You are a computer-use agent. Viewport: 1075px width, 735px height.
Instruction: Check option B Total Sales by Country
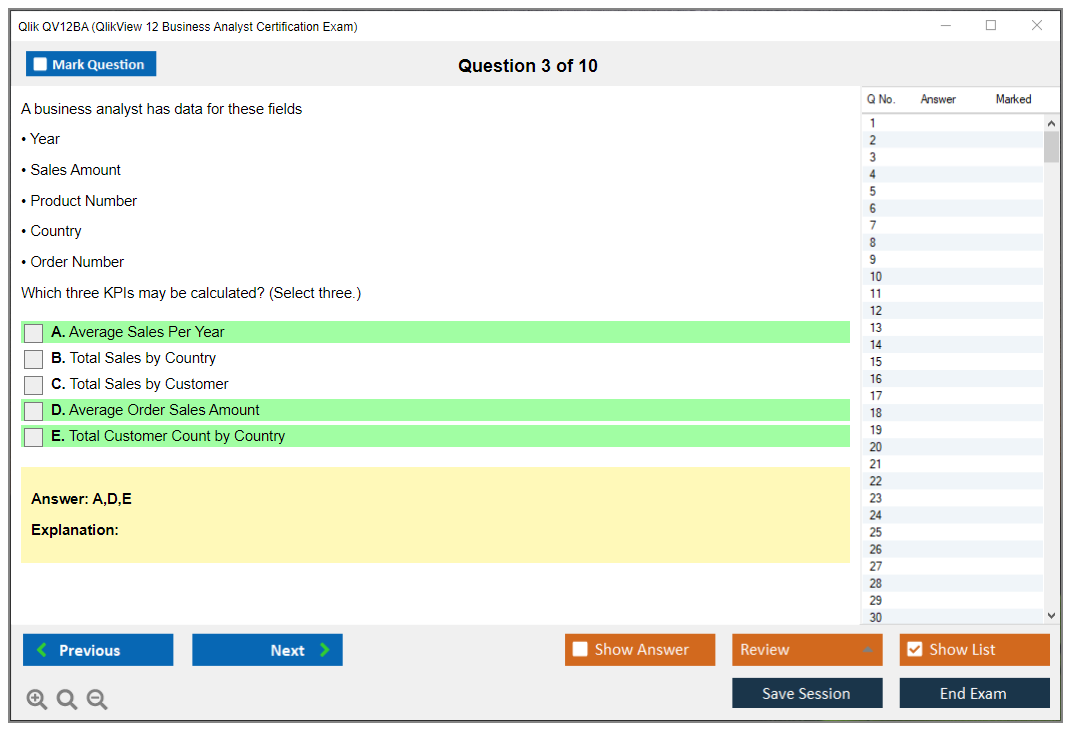34,359
